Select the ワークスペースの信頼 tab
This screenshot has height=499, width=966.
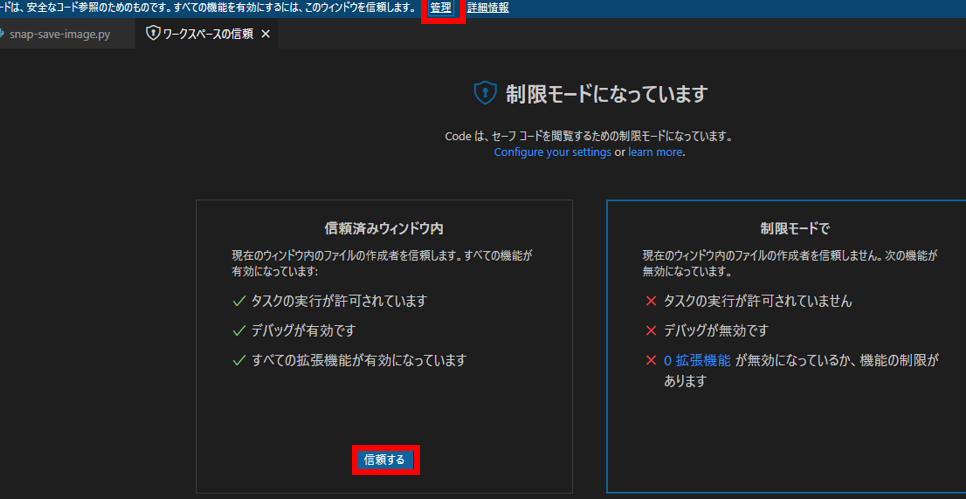[207, 34]
